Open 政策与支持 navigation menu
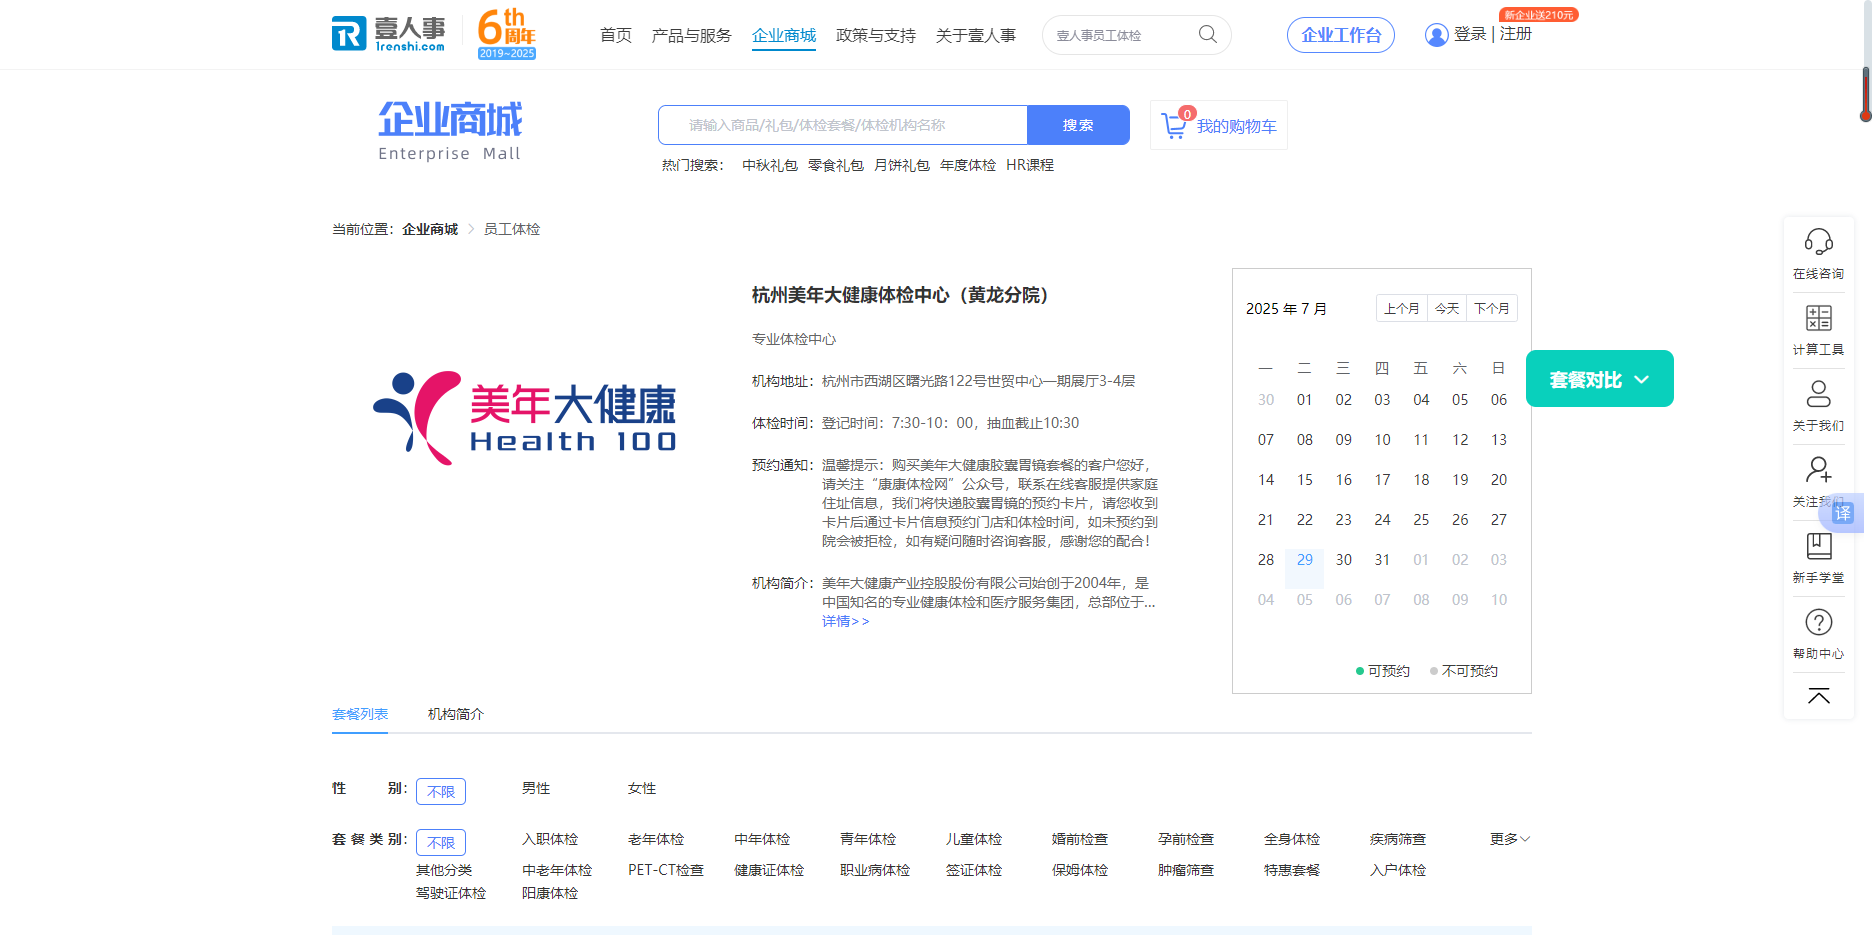 876,35
